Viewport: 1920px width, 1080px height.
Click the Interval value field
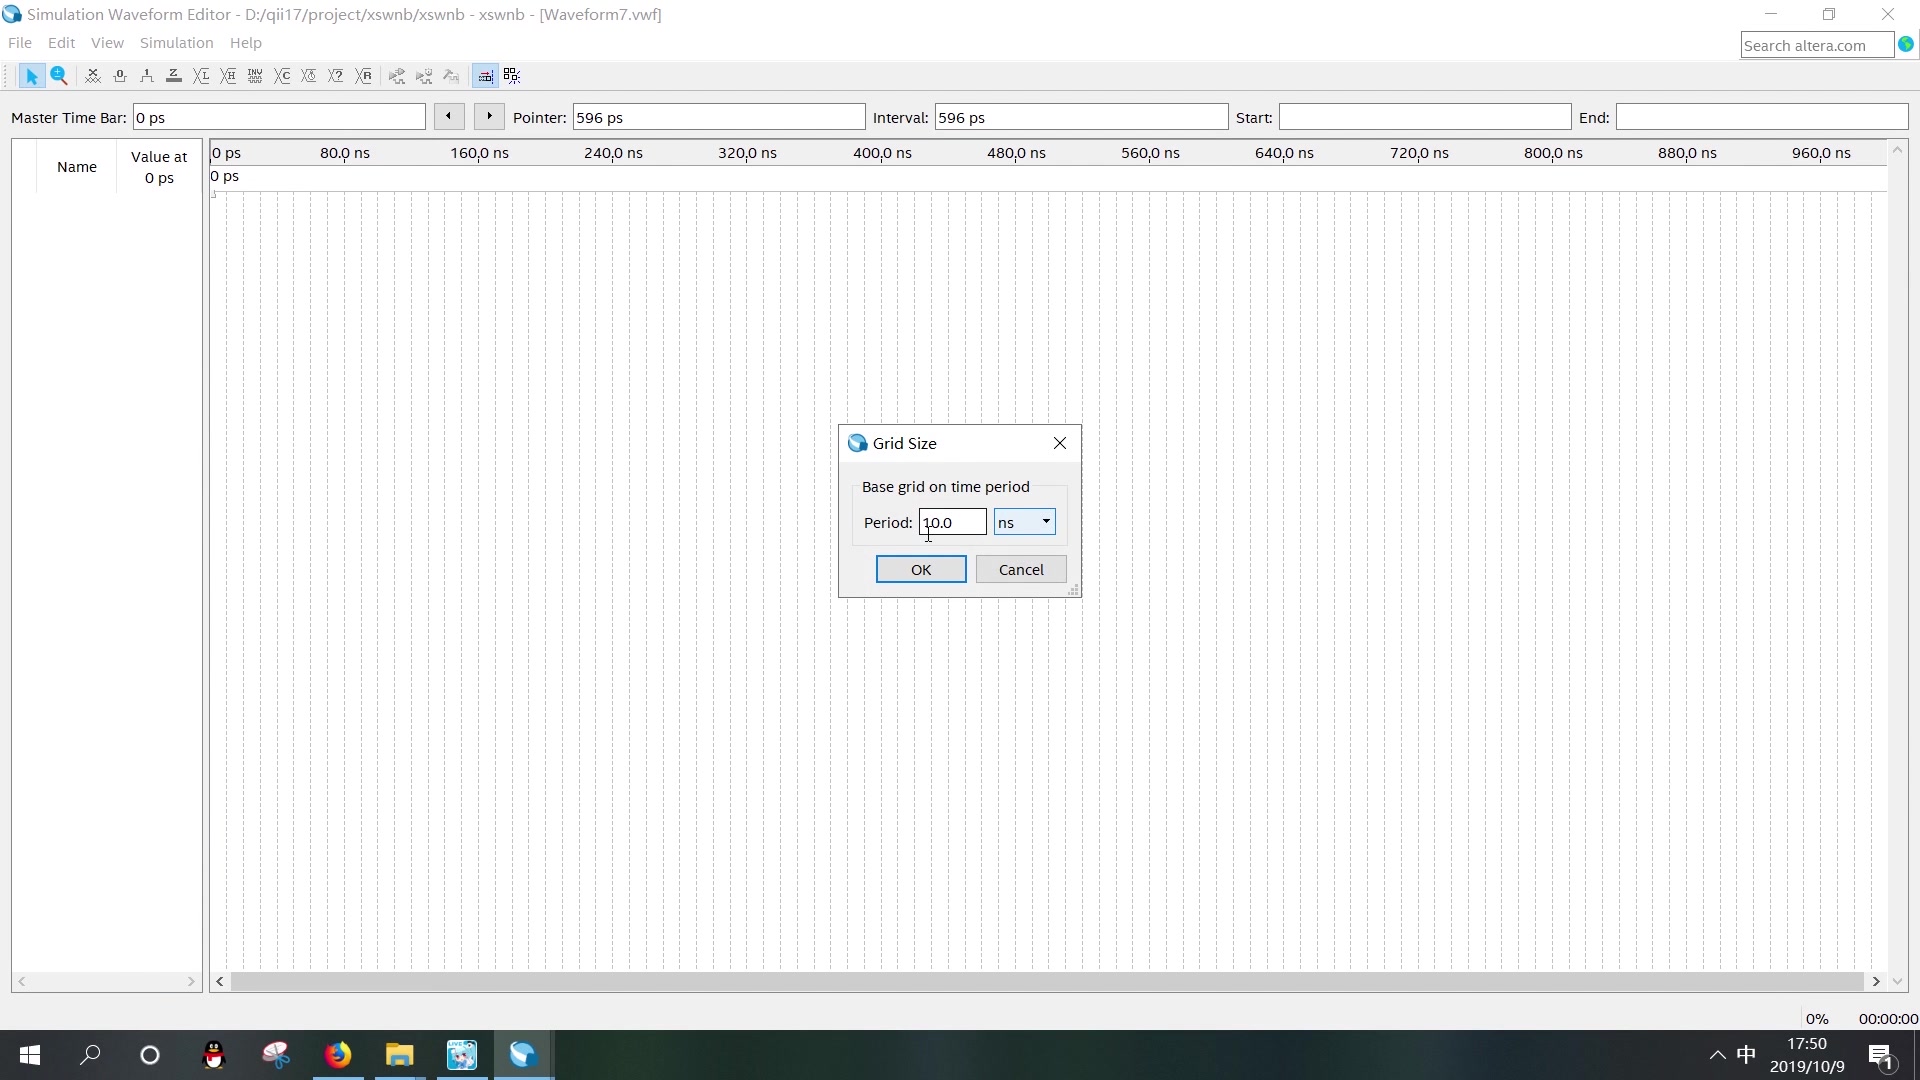[1081, 117]
